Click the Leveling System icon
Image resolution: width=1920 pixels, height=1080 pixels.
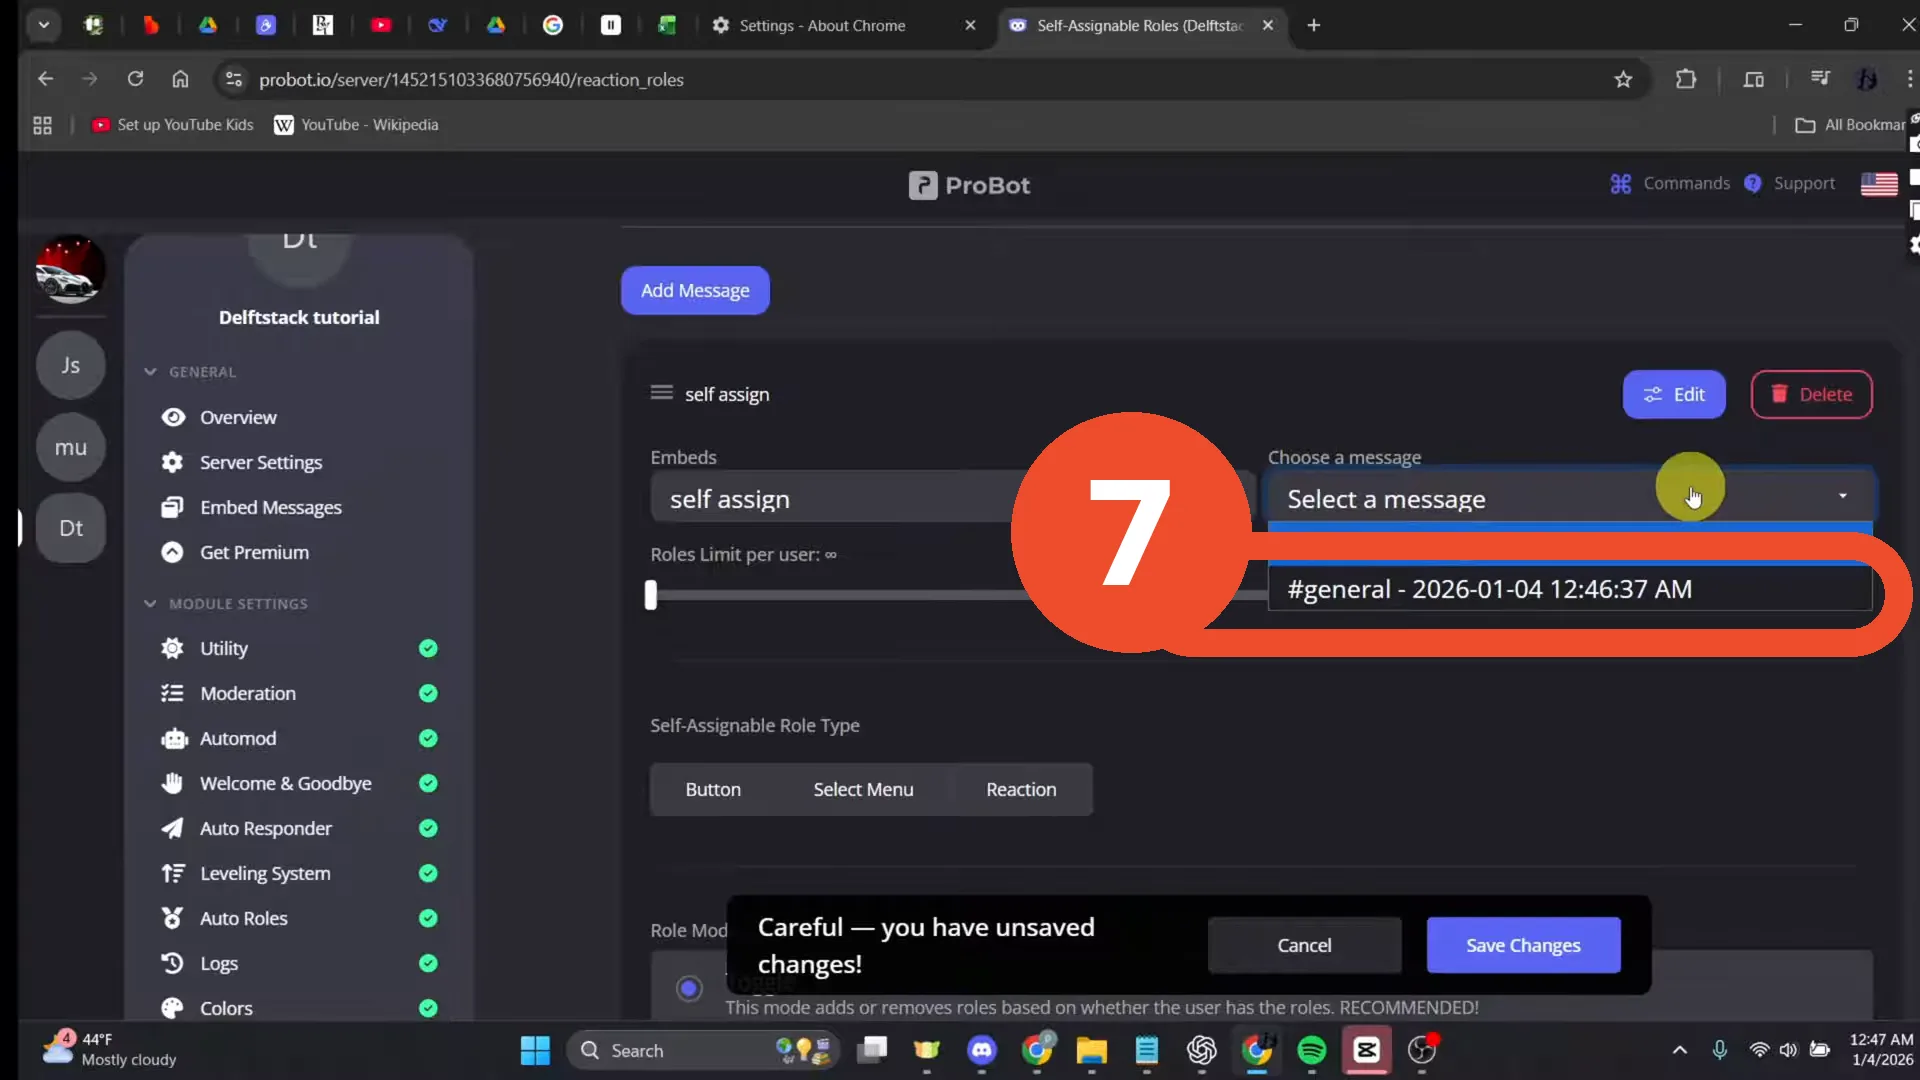pos(173,873)
